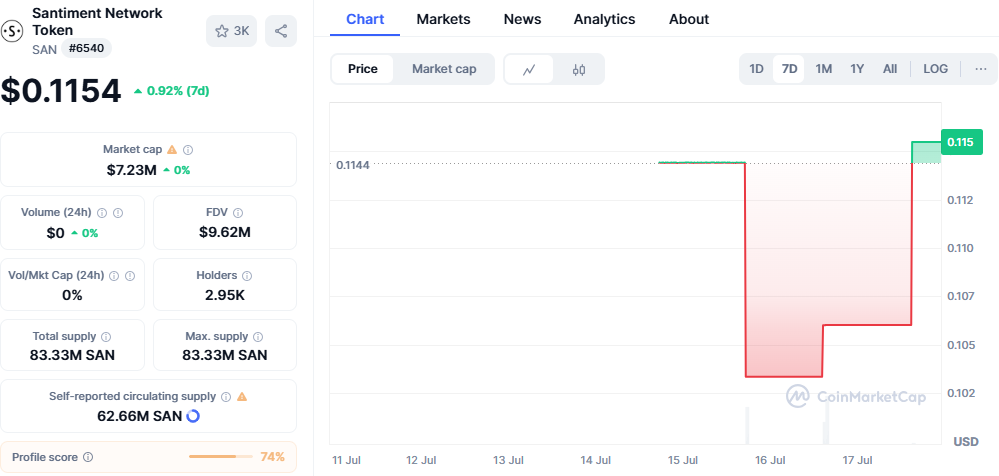The image size is (999, 476).
Task: Click the Santiment Network Token title
Action: tap(97, 22)
